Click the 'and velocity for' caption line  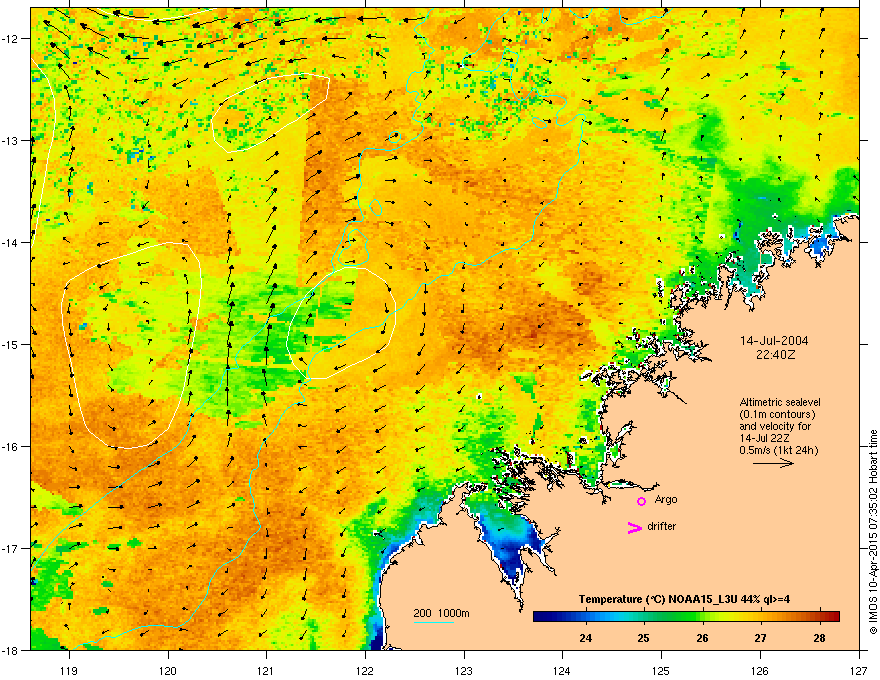775,426
